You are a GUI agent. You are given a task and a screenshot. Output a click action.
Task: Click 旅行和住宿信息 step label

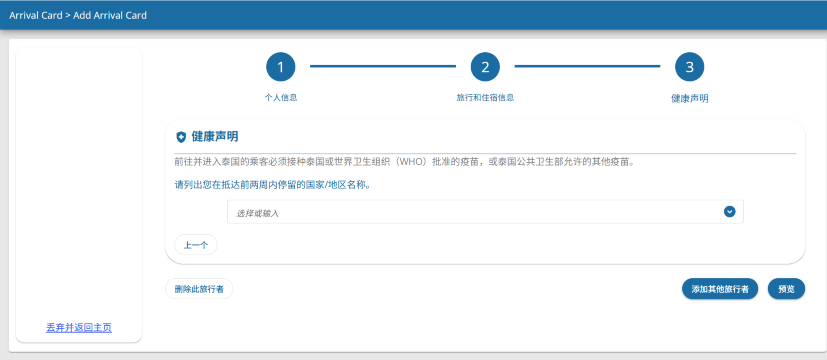click(485, 98)
